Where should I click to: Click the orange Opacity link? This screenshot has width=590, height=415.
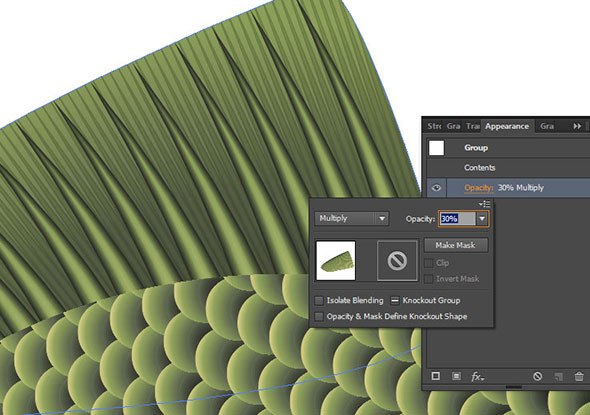[x=479, y=188]
